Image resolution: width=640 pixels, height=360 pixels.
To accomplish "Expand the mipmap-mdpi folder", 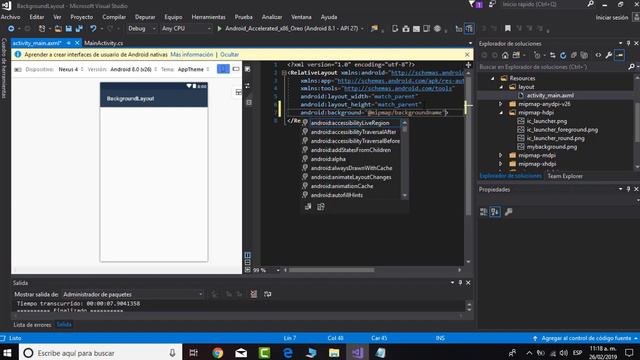I will (501, 155).
